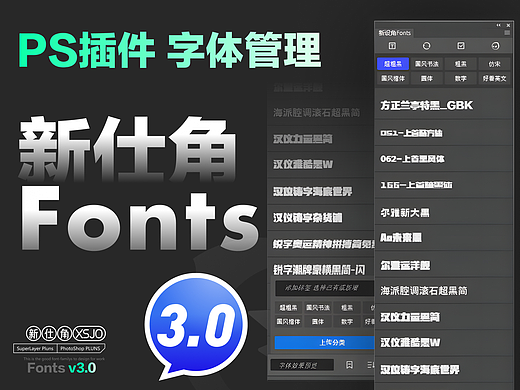Click the save icon beside the preview field
This screenshot has width=520, height=390.
[349, 365]
